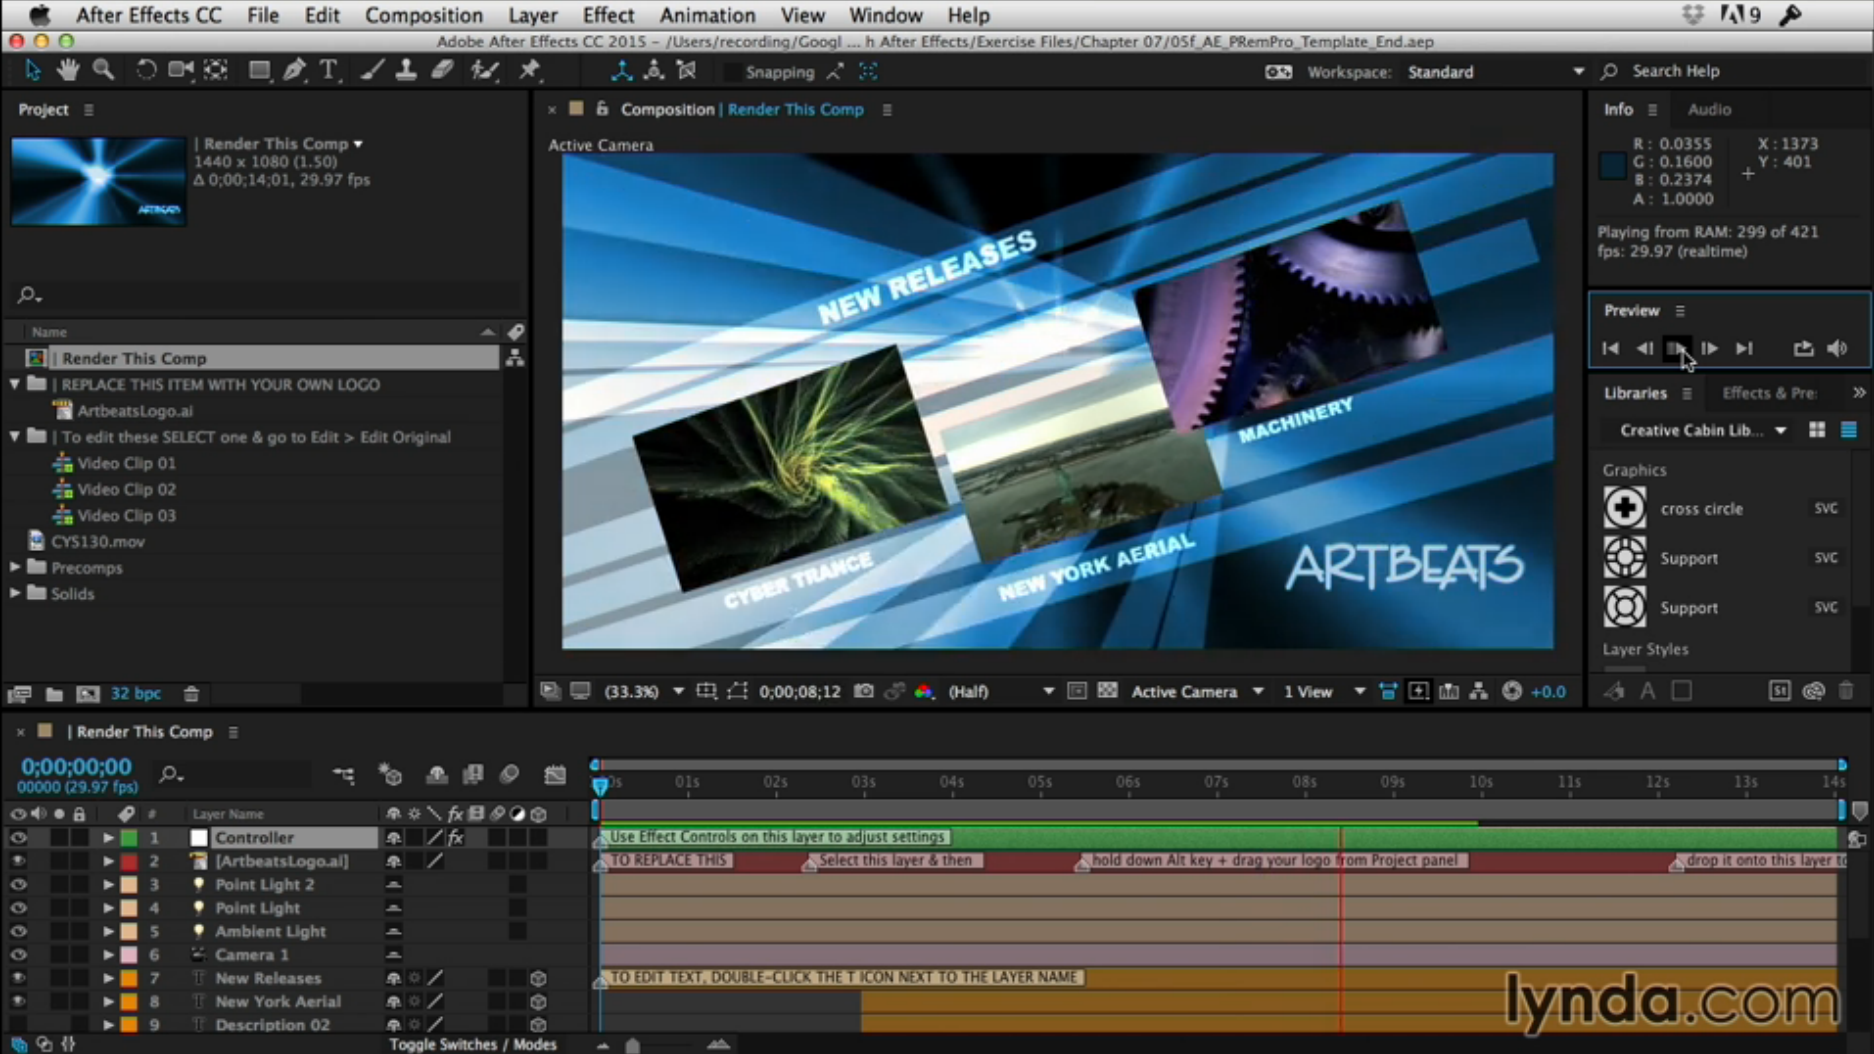This screenshot has height=1054, width=1874.
Task: Select Video Clip 02 in Project panel
Action: 126,489
